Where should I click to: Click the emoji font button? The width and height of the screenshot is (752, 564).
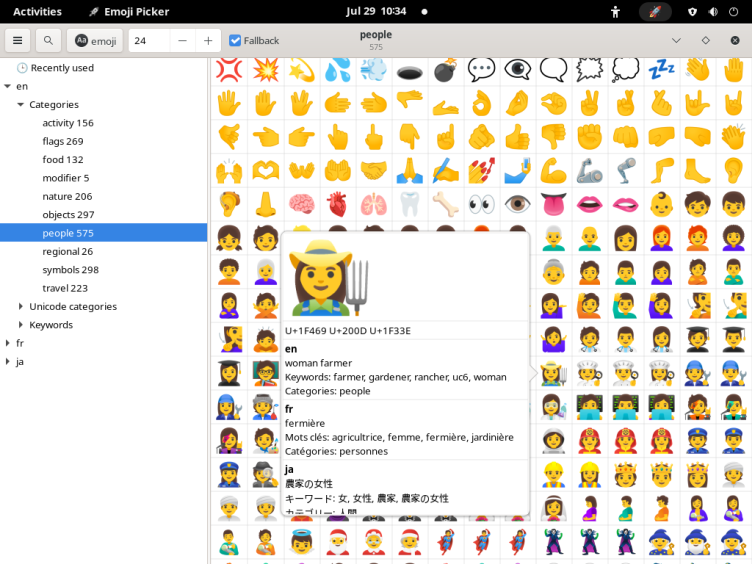coord(95,41)
